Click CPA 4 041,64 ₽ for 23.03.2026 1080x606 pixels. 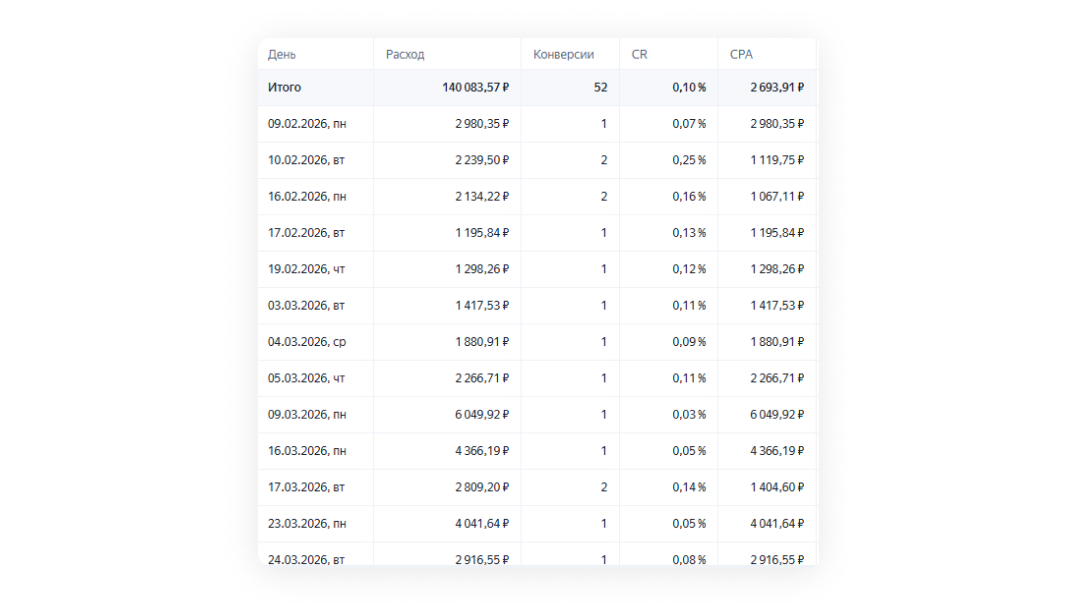(x=777, y=524)
